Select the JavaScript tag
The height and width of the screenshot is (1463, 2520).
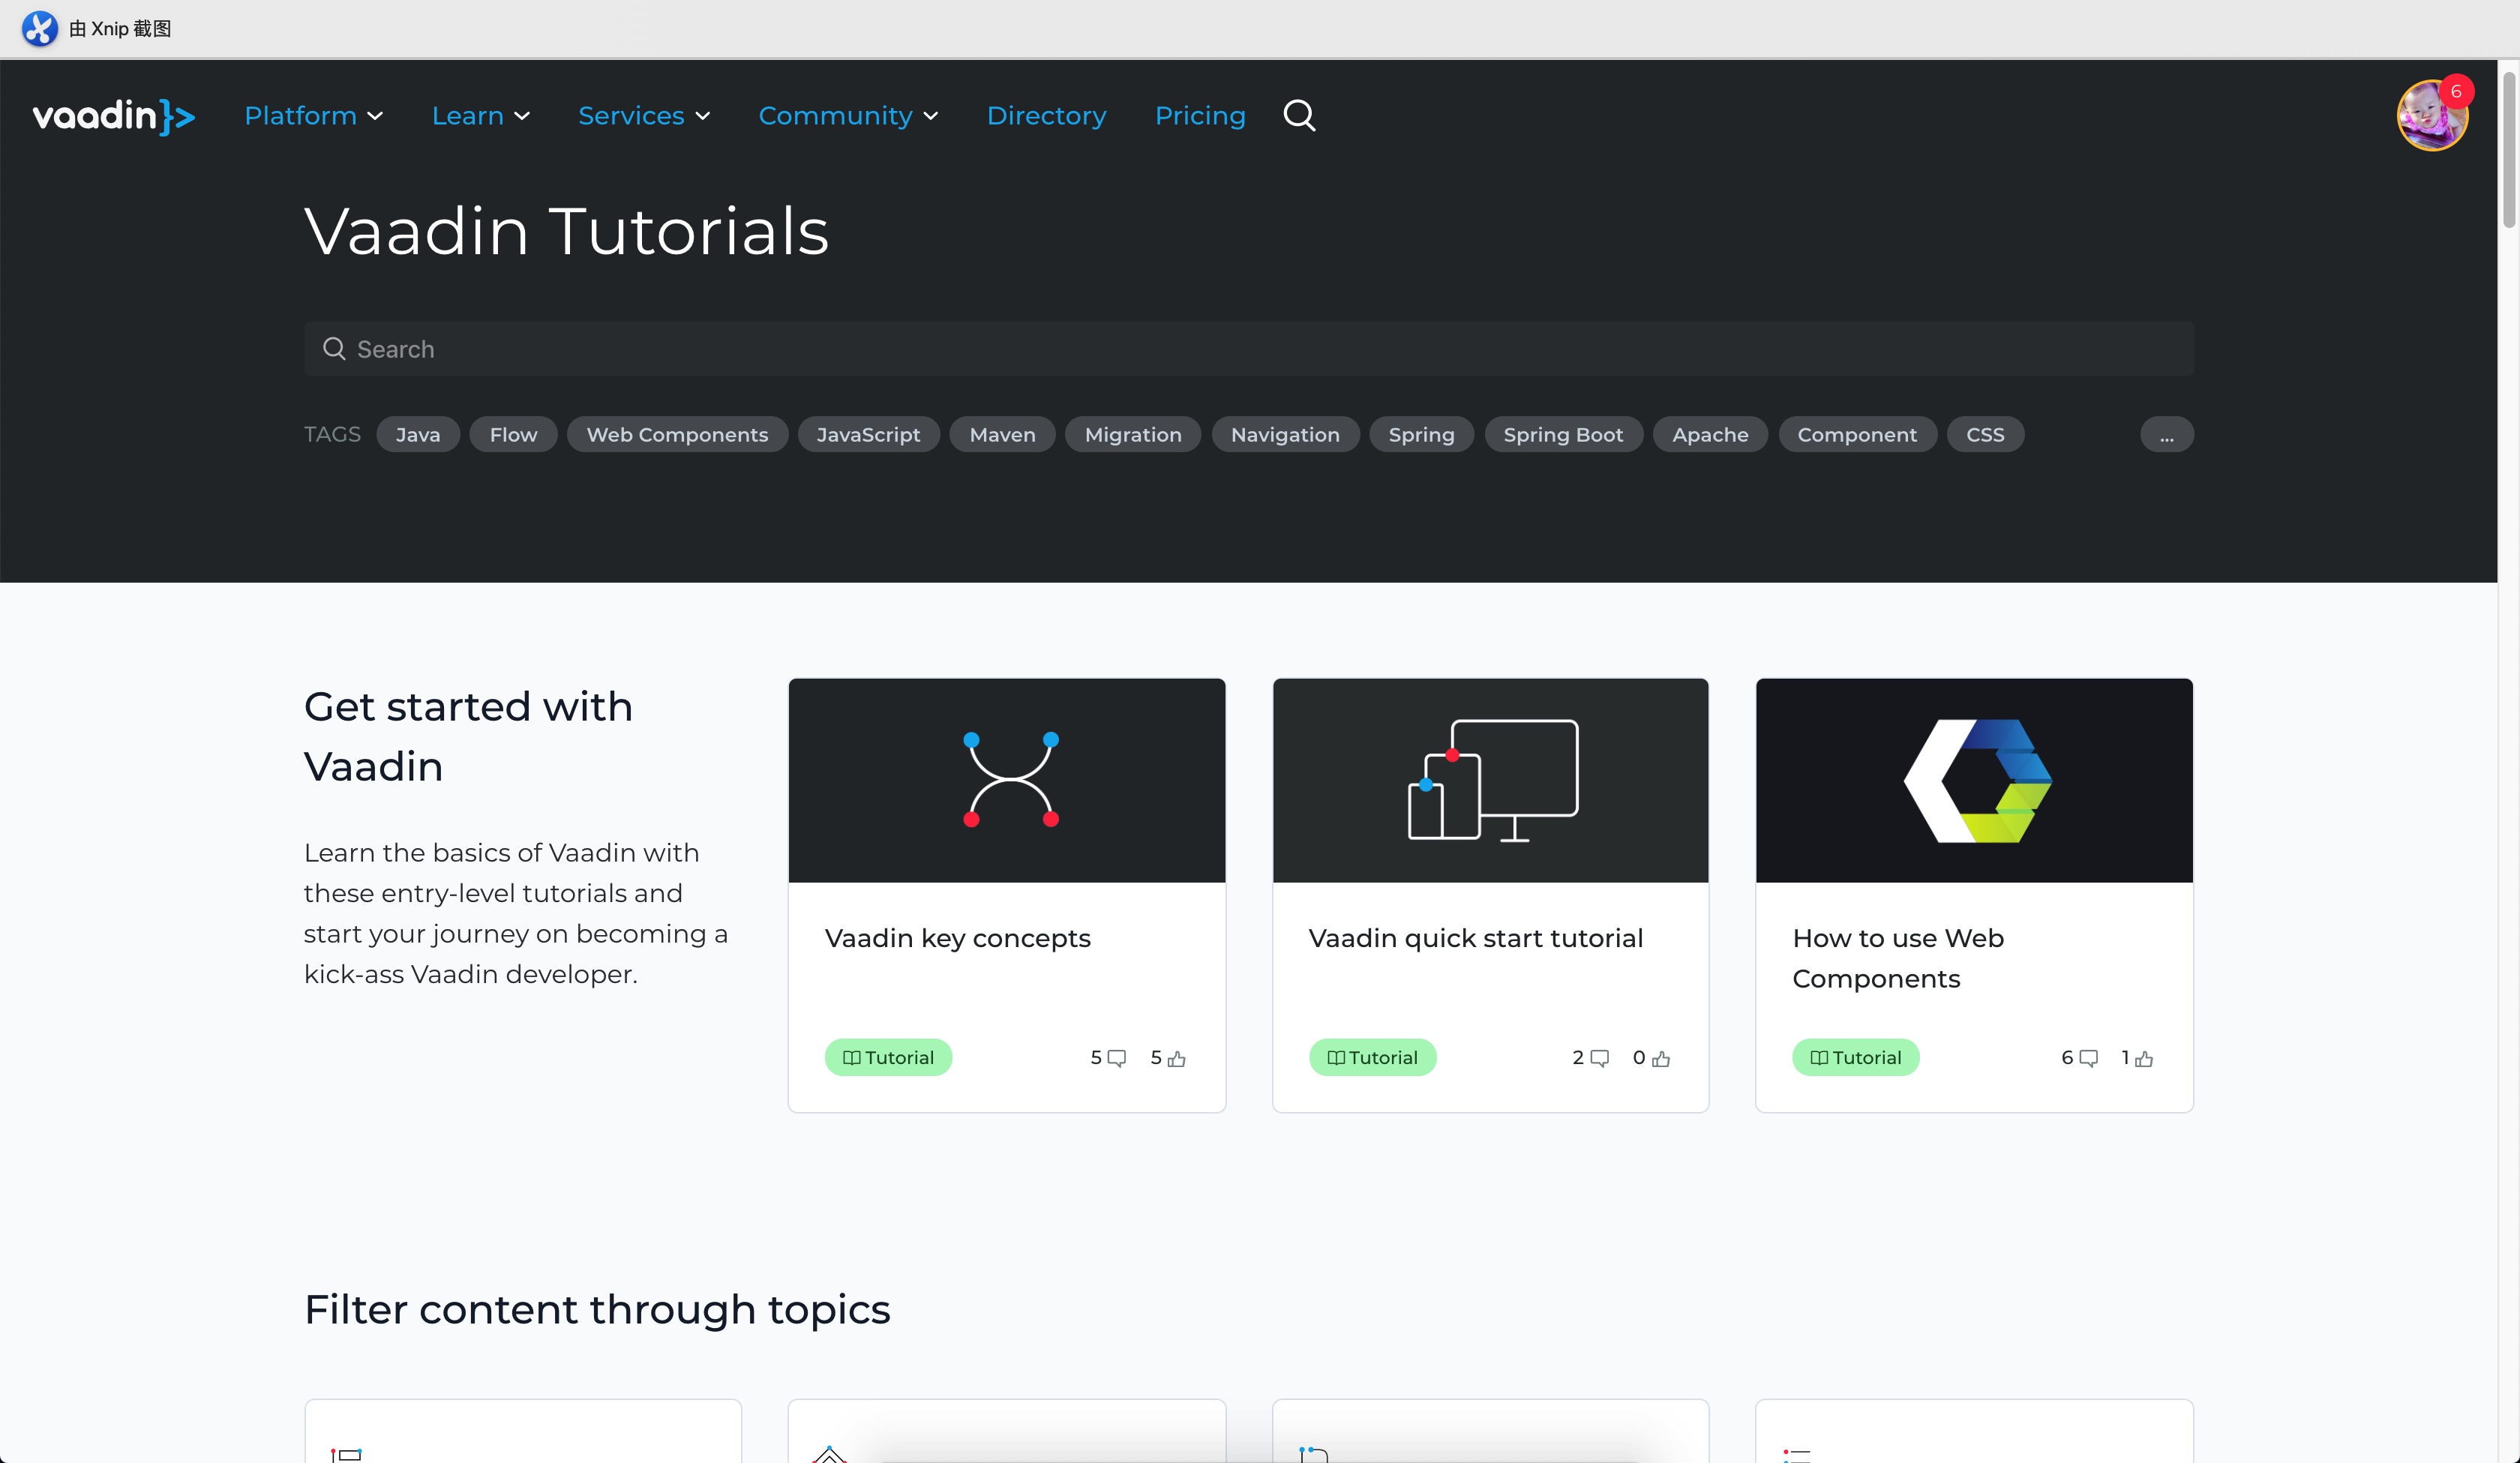[868, 434]
